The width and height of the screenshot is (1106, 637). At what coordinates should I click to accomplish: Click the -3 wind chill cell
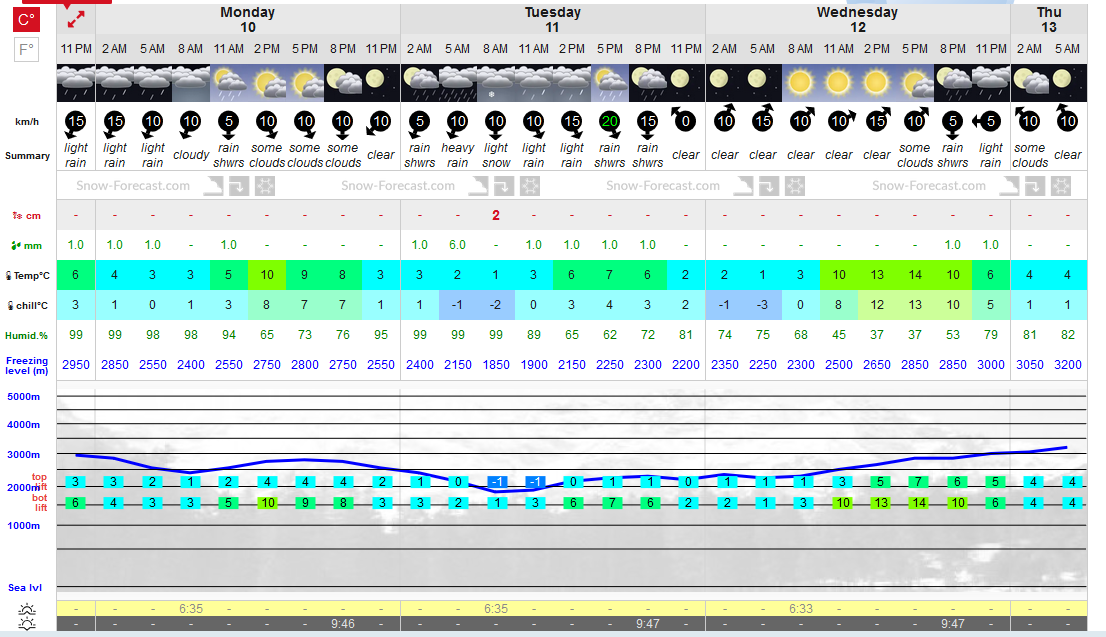762,305
